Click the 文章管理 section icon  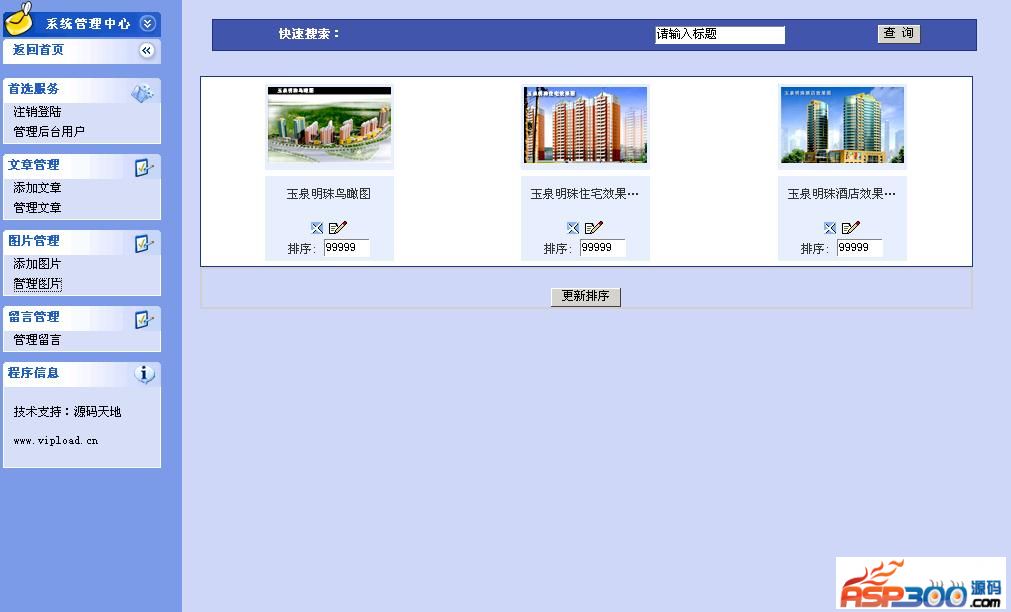[144, 168]
